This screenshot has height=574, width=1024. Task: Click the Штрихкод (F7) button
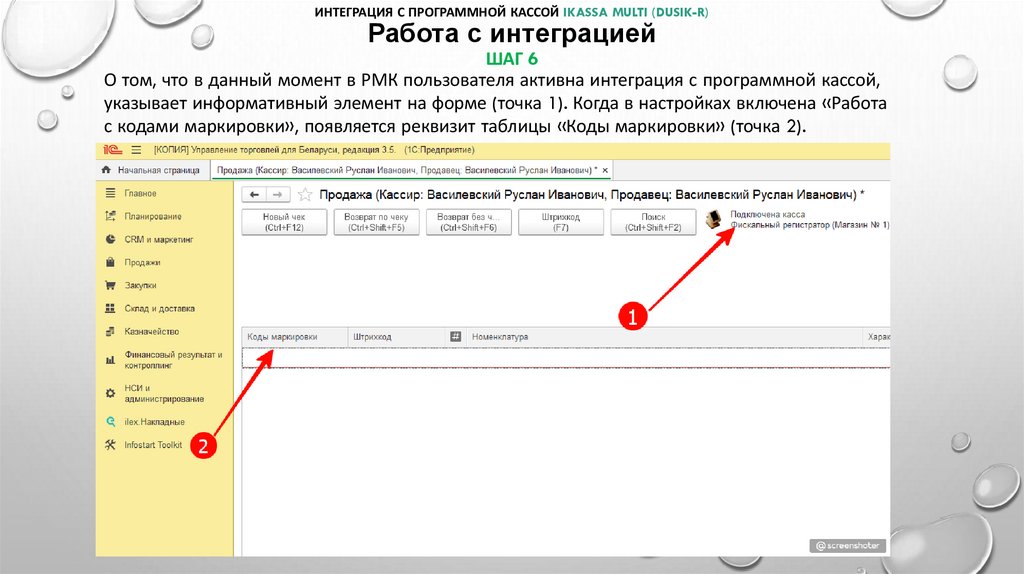click(x=560, y=222)
